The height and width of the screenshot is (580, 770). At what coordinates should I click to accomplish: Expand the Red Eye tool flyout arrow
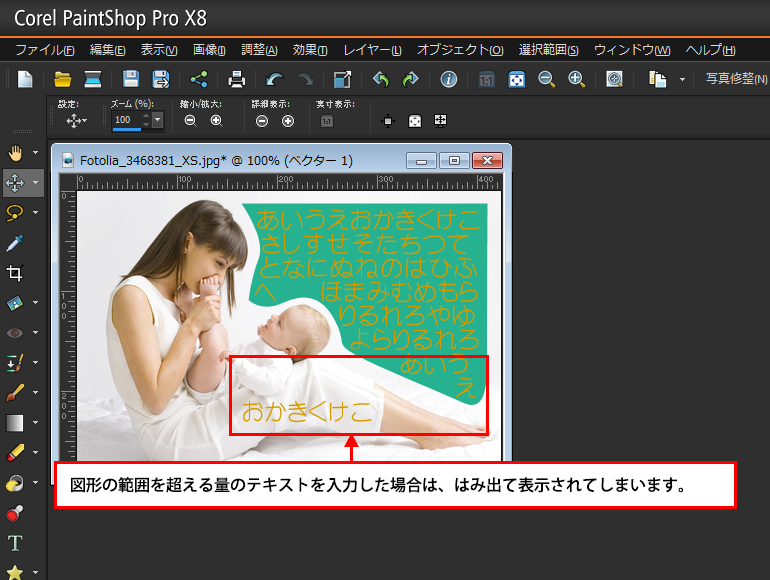point(35,333)
